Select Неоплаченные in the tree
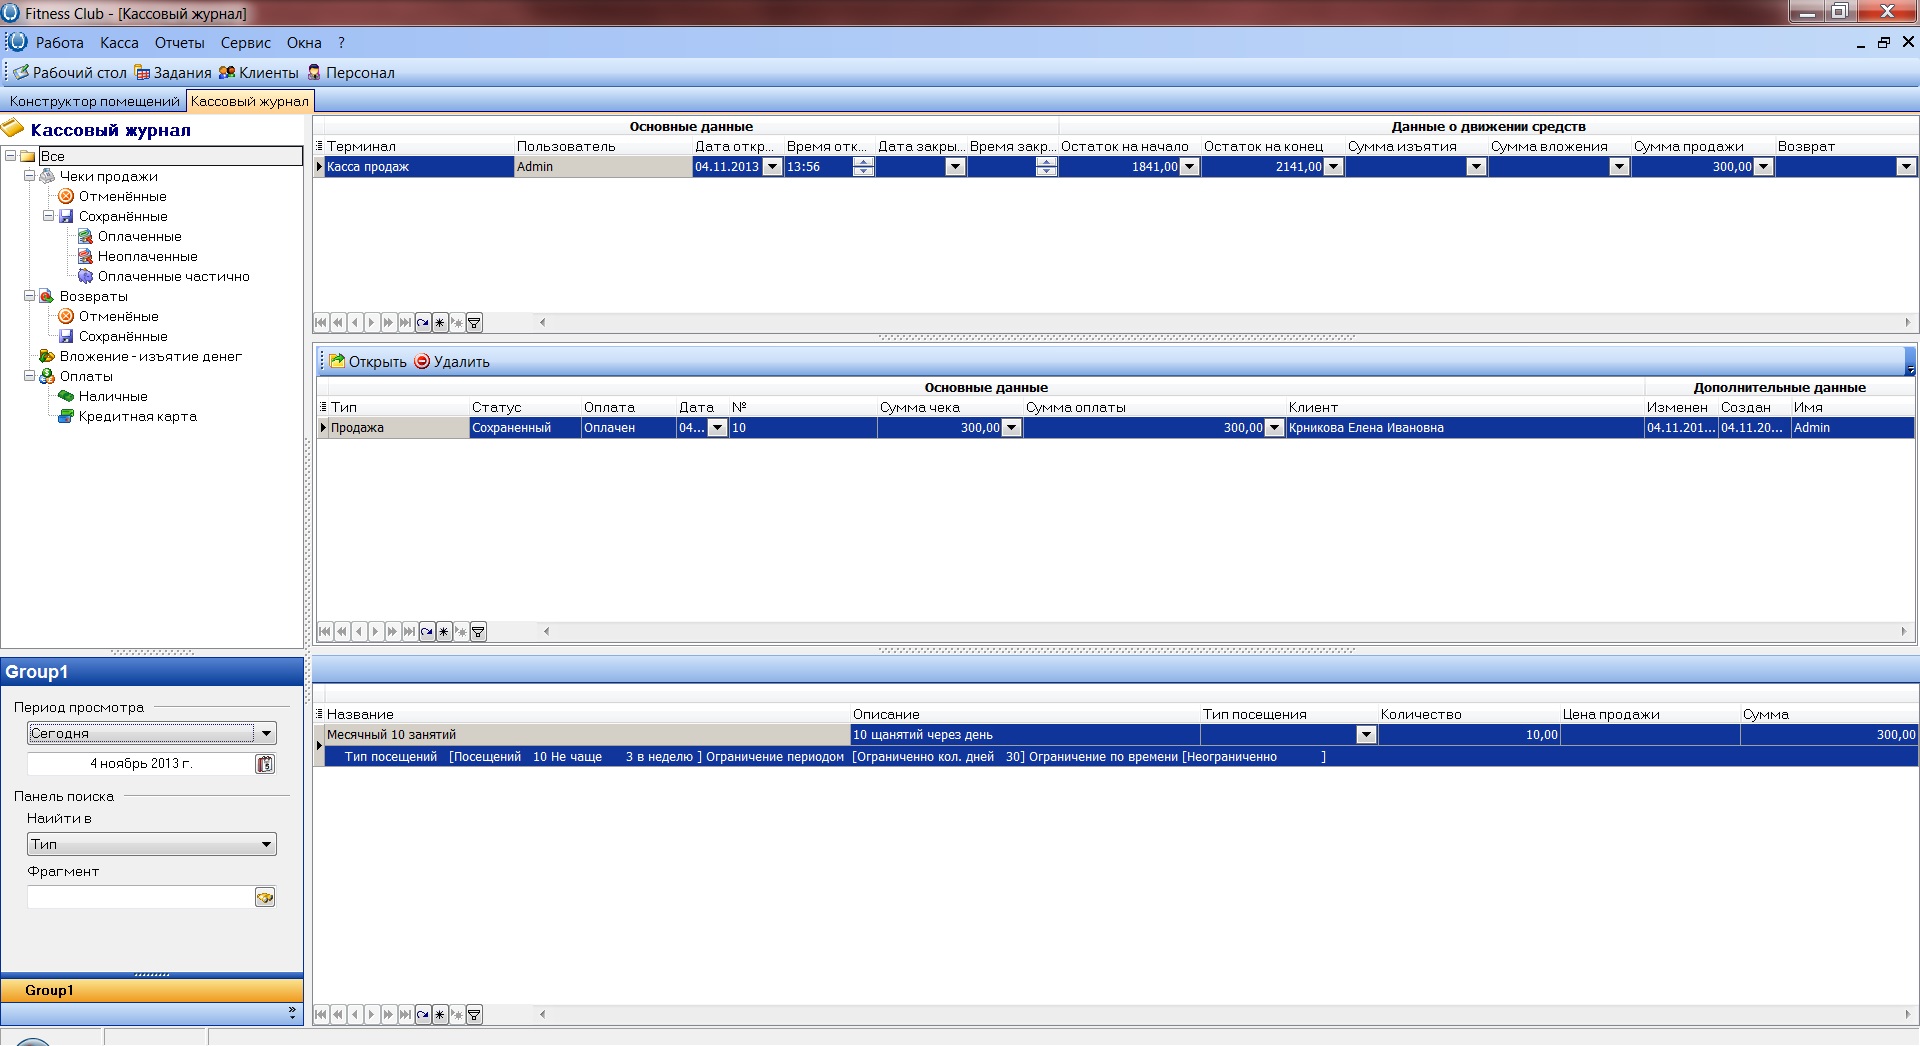 tap(147, 257)
